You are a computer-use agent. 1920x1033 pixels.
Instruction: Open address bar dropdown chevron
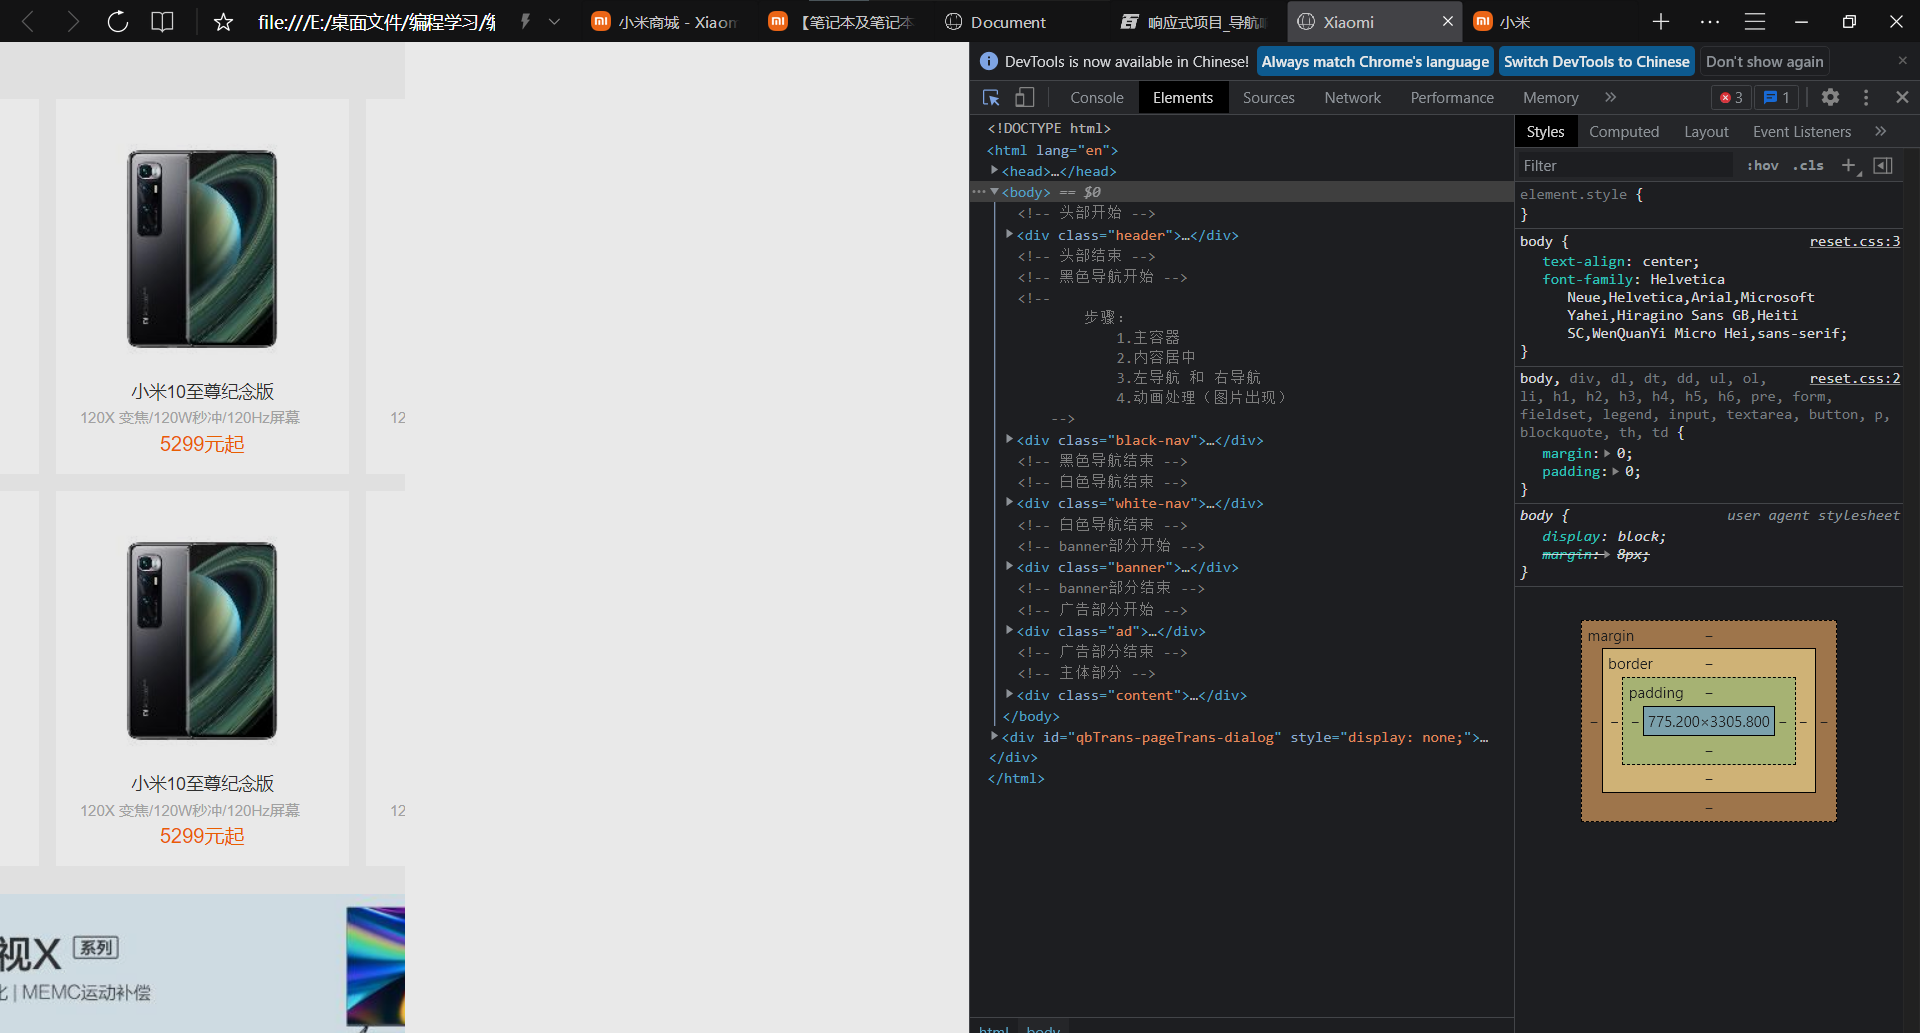[554, 21]
